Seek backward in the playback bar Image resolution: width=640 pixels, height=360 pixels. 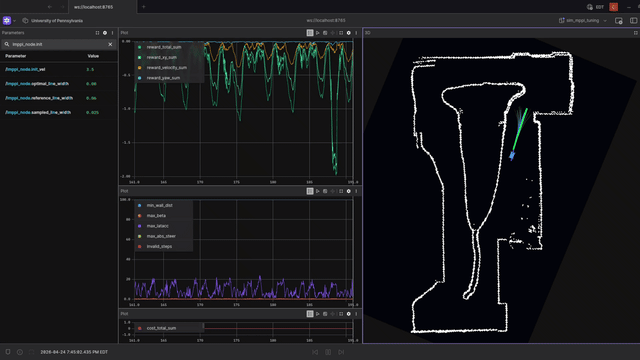(x=315, y=352)
